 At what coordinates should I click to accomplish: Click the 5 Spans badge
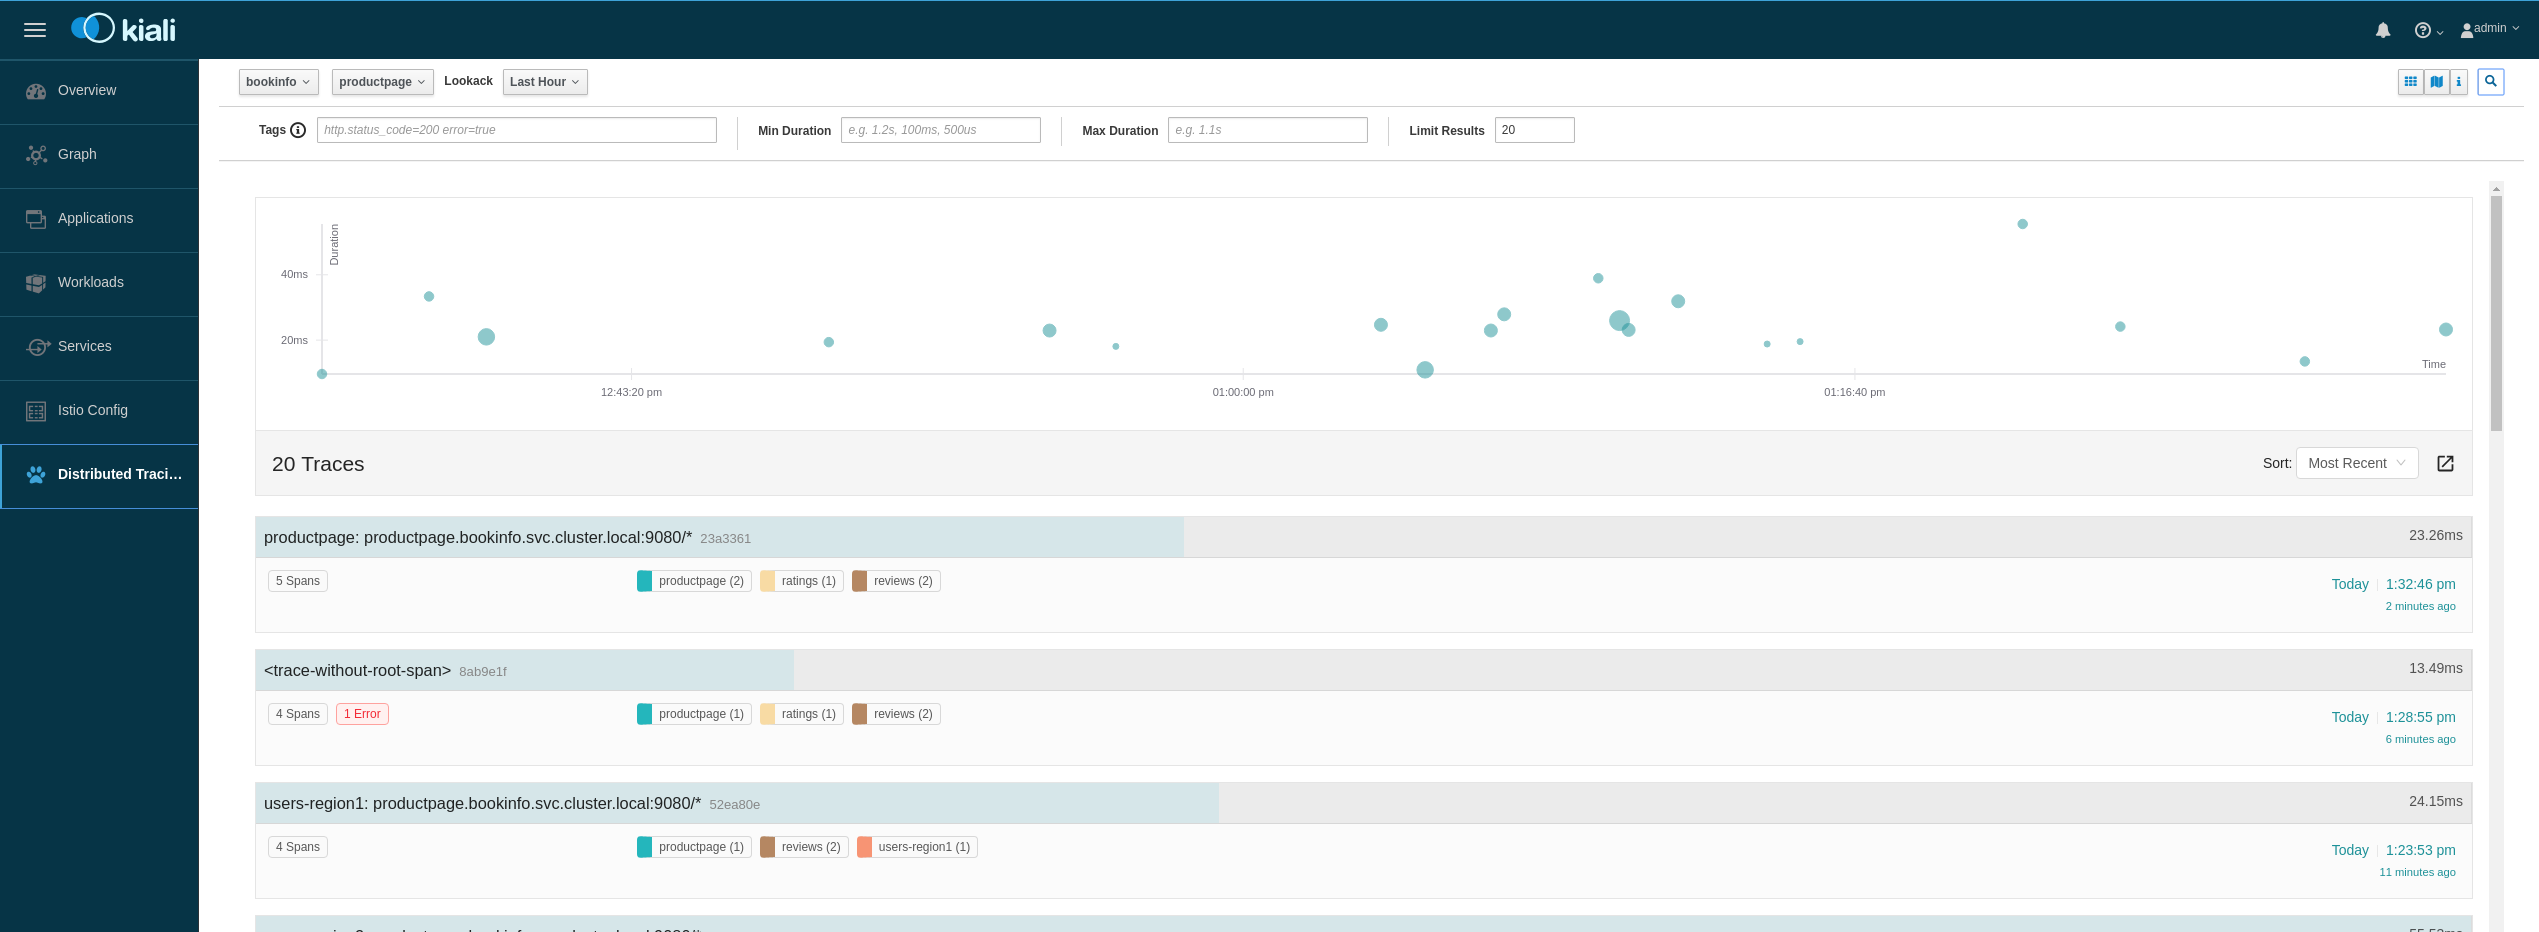click(x=298, y=581)
